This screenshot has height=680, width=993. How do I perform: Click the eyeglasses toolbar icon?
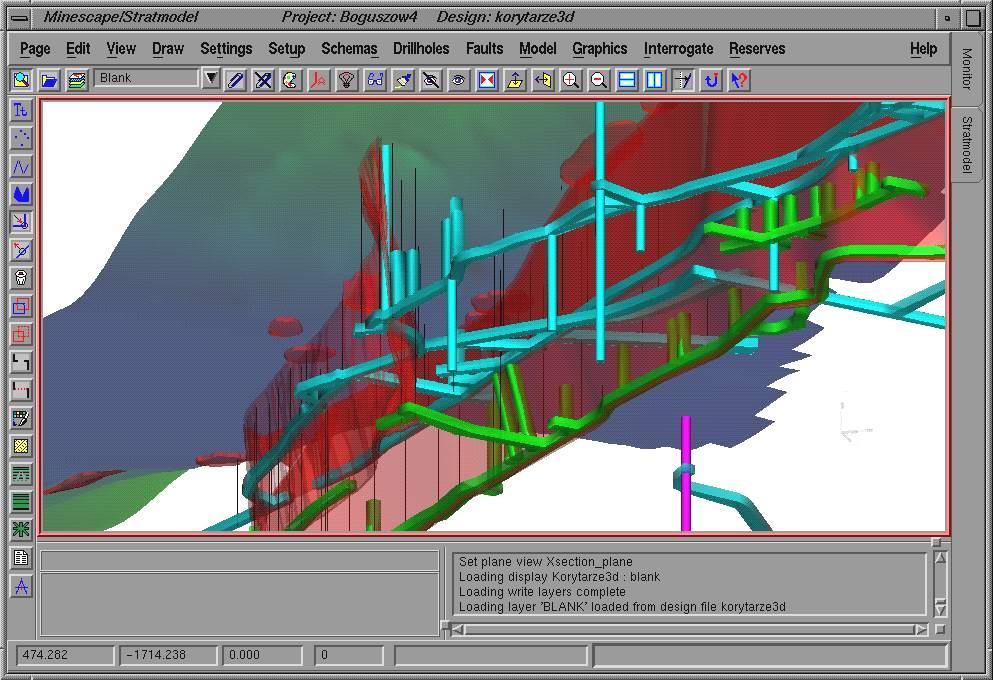[375, 80]
